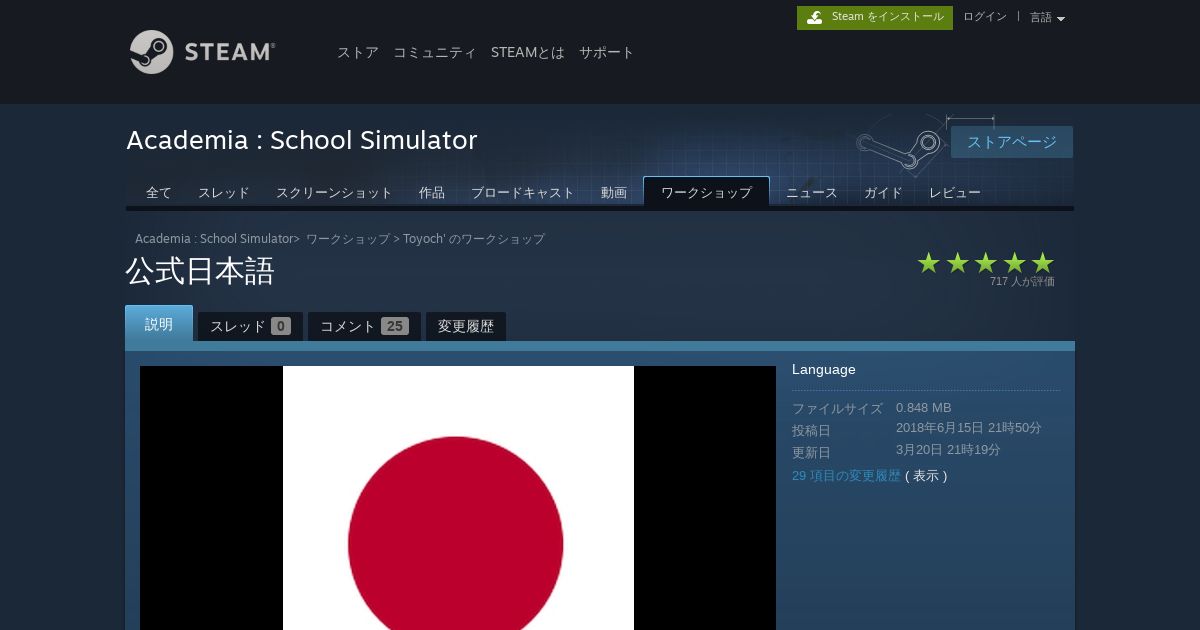Click the 公式日本語 workshop item title
This screenshot has width=1200, height=630.
200,272
